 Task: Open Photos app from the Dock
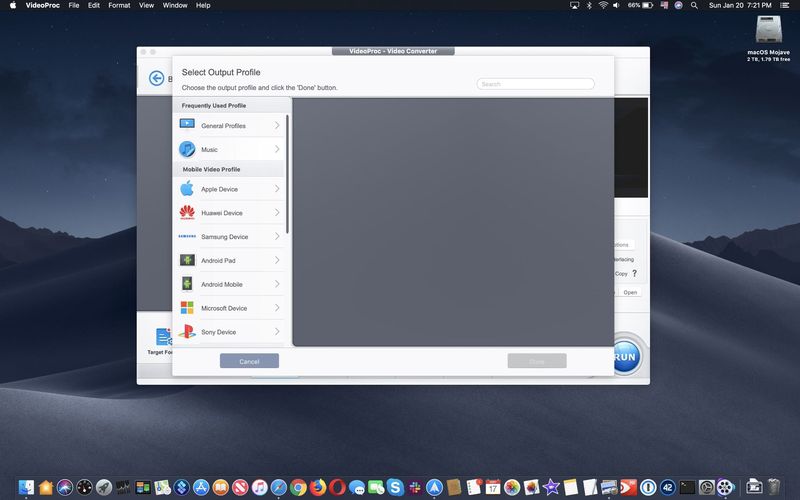(x=512, y=487)
